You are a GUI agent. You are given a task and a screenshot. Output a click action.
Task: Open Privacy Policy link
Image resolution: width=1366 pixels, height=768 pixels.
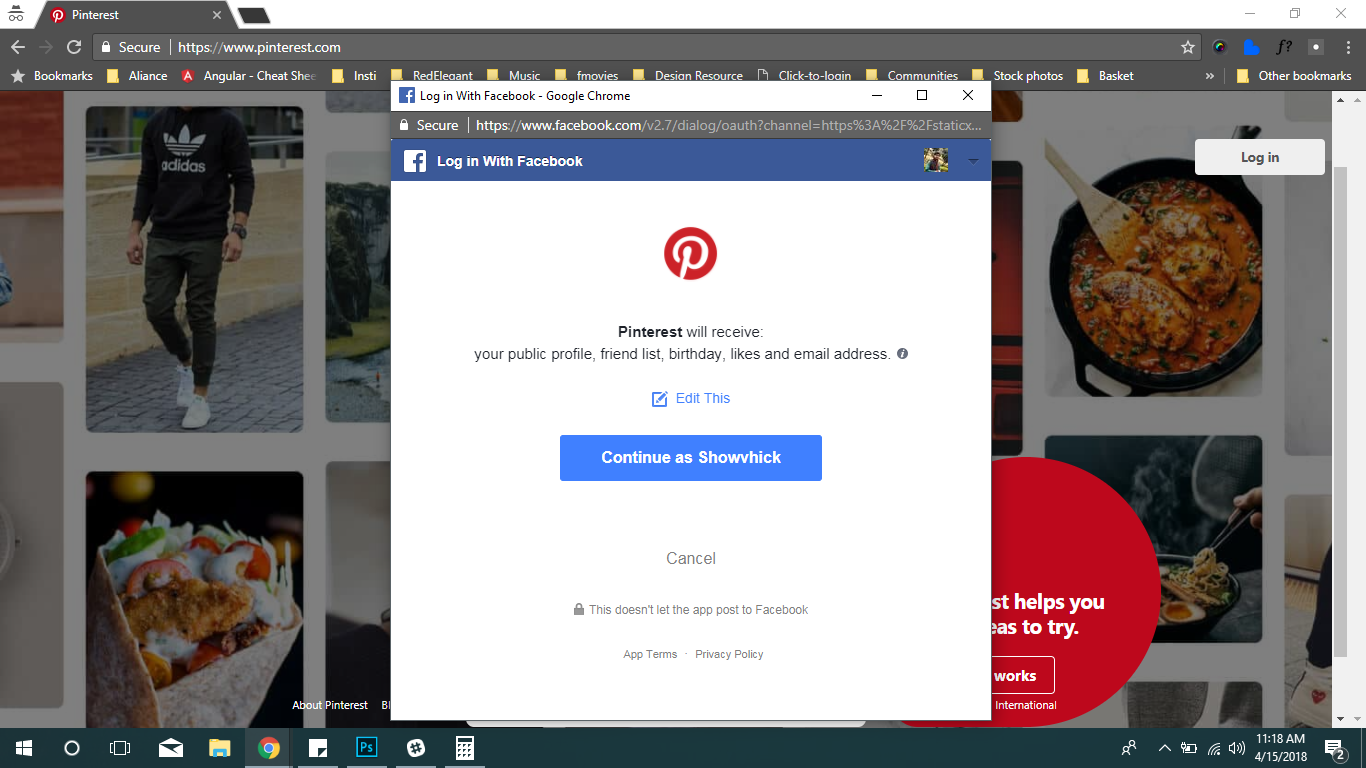coord(729,654)
